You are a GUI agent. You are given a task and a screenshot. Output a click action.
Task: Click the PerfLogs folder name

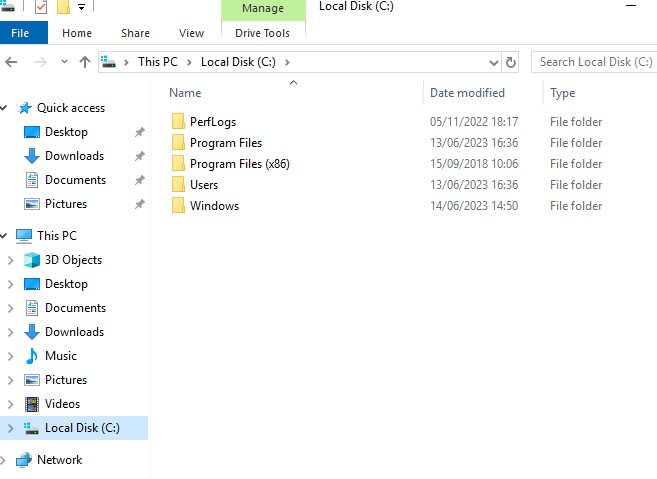(x=213, y=122)
